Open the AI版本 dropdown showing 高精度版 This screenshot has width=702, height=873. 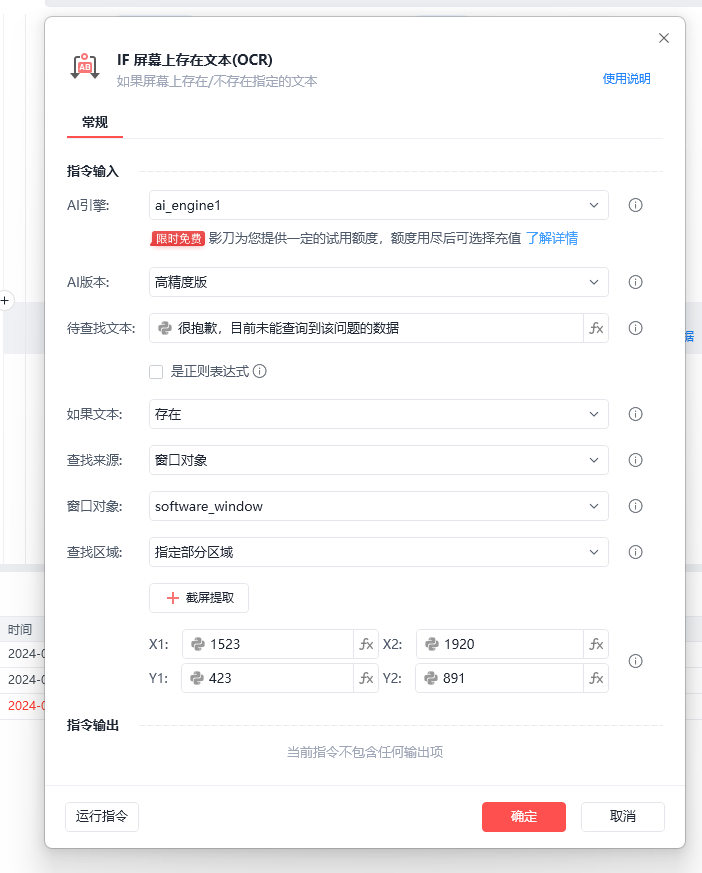pos(379,282)
